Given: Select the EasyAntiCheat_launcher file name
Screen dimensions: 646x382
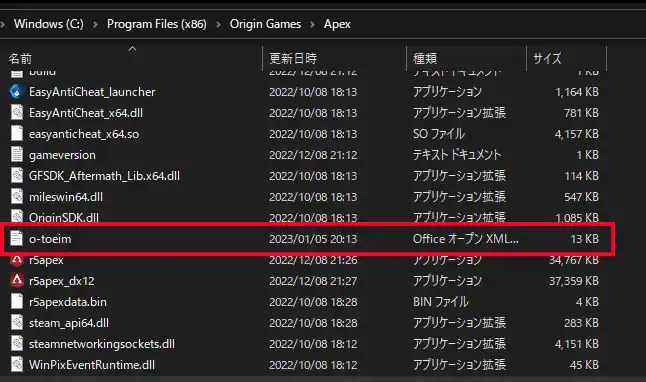Looking at the screenshot, I should pos(92,91).
